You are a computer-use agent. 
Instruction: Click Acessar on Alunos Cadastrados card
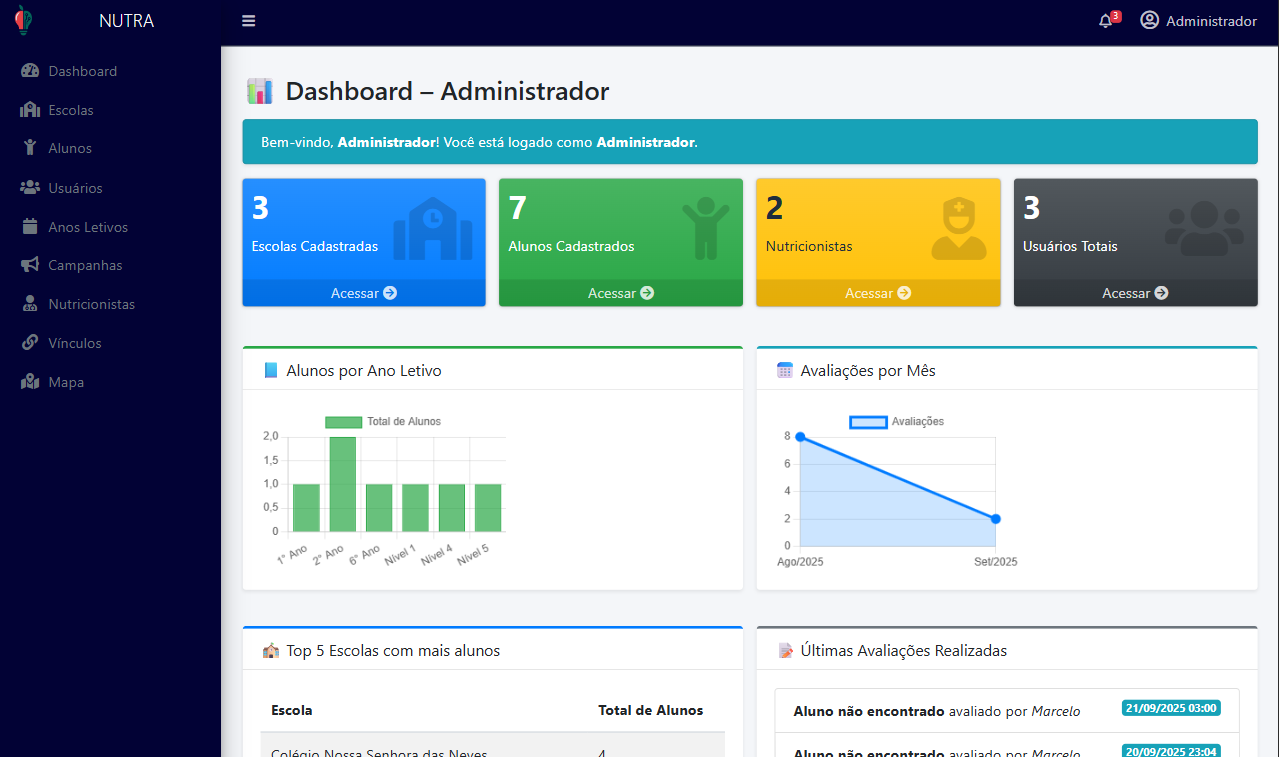(621, 293)
